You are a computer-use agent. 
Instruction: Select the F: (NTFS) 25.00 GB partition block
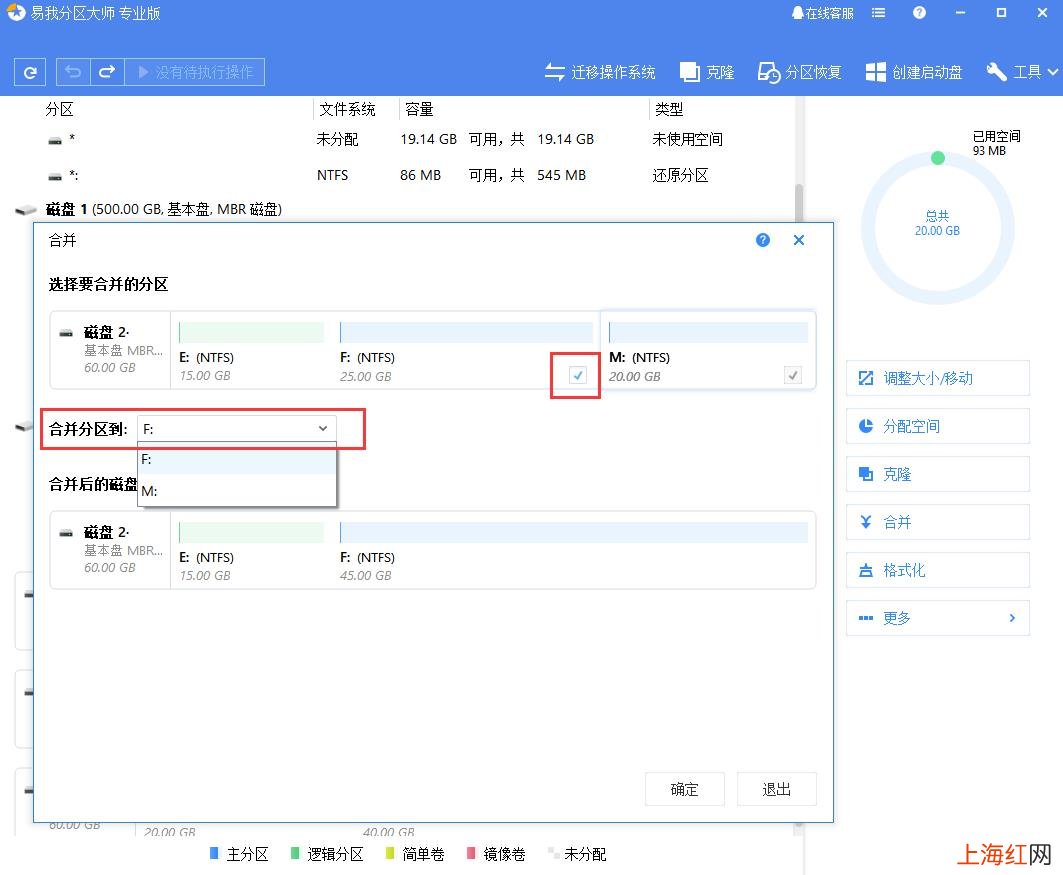click(466, 351)
